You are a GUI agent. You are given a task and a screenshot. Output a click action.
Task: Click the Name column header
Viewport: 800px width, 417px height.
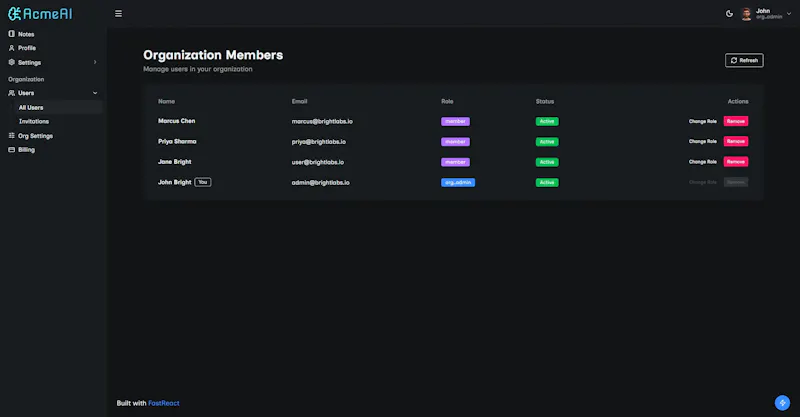click(166, 102)
